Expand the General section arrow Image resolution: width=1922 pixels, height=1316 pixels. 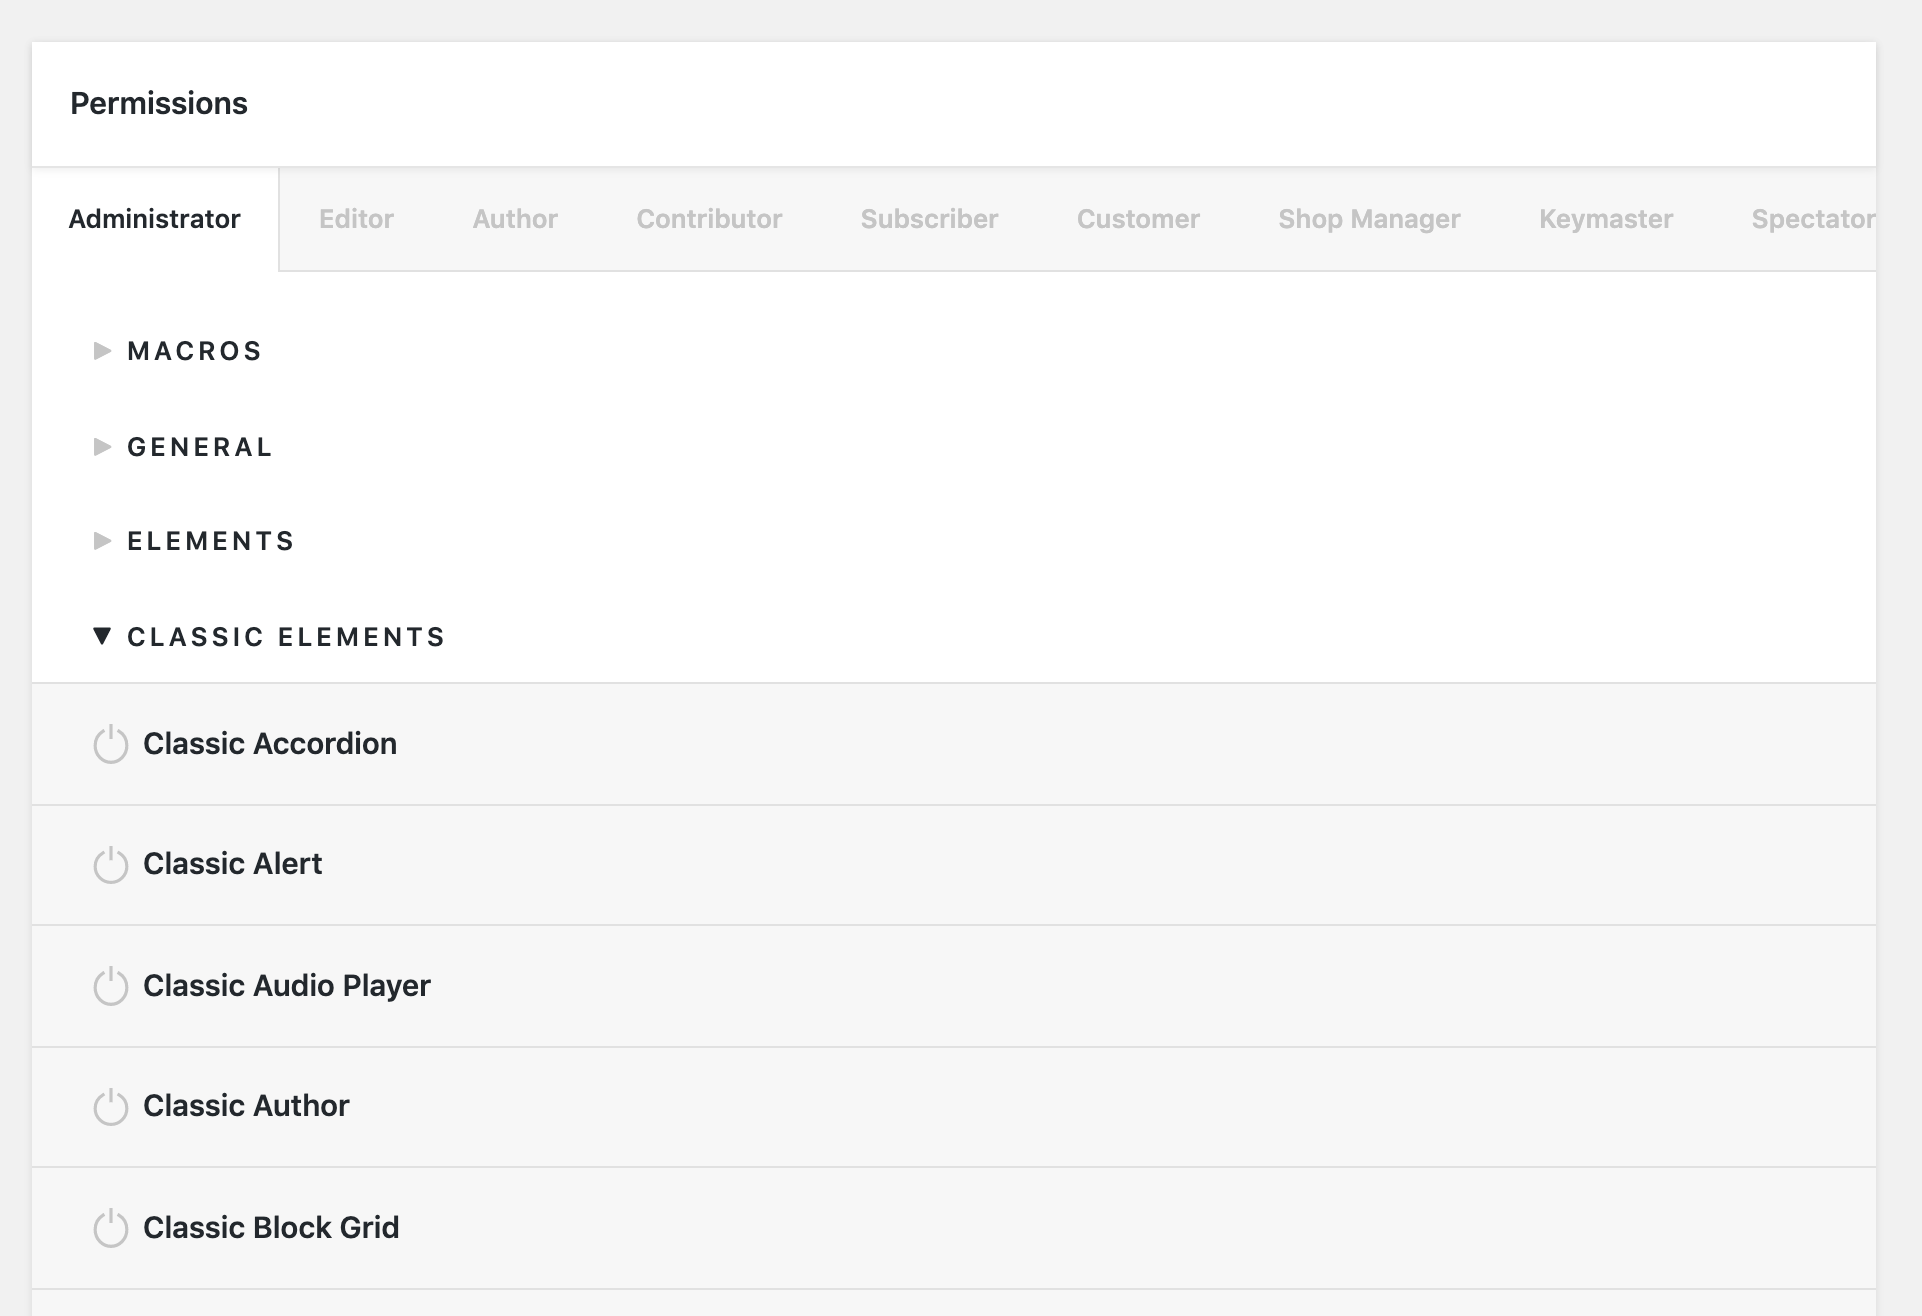[x=101, y=447]
